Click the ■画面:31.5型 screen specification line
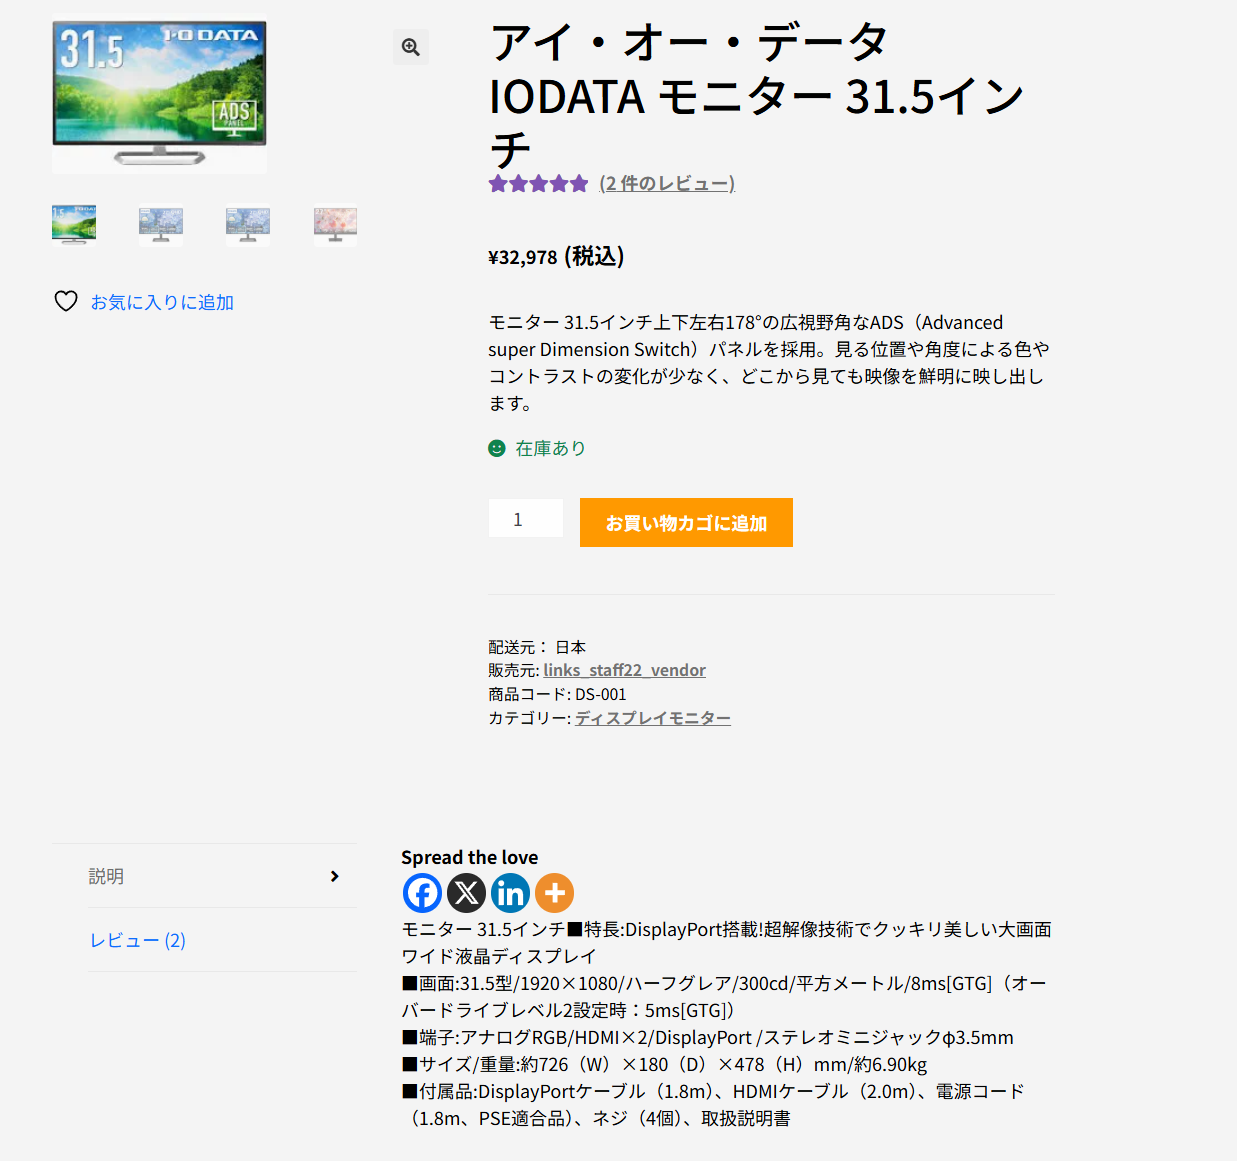Viewport: 1237px width, 1161px height. [724, 997]
